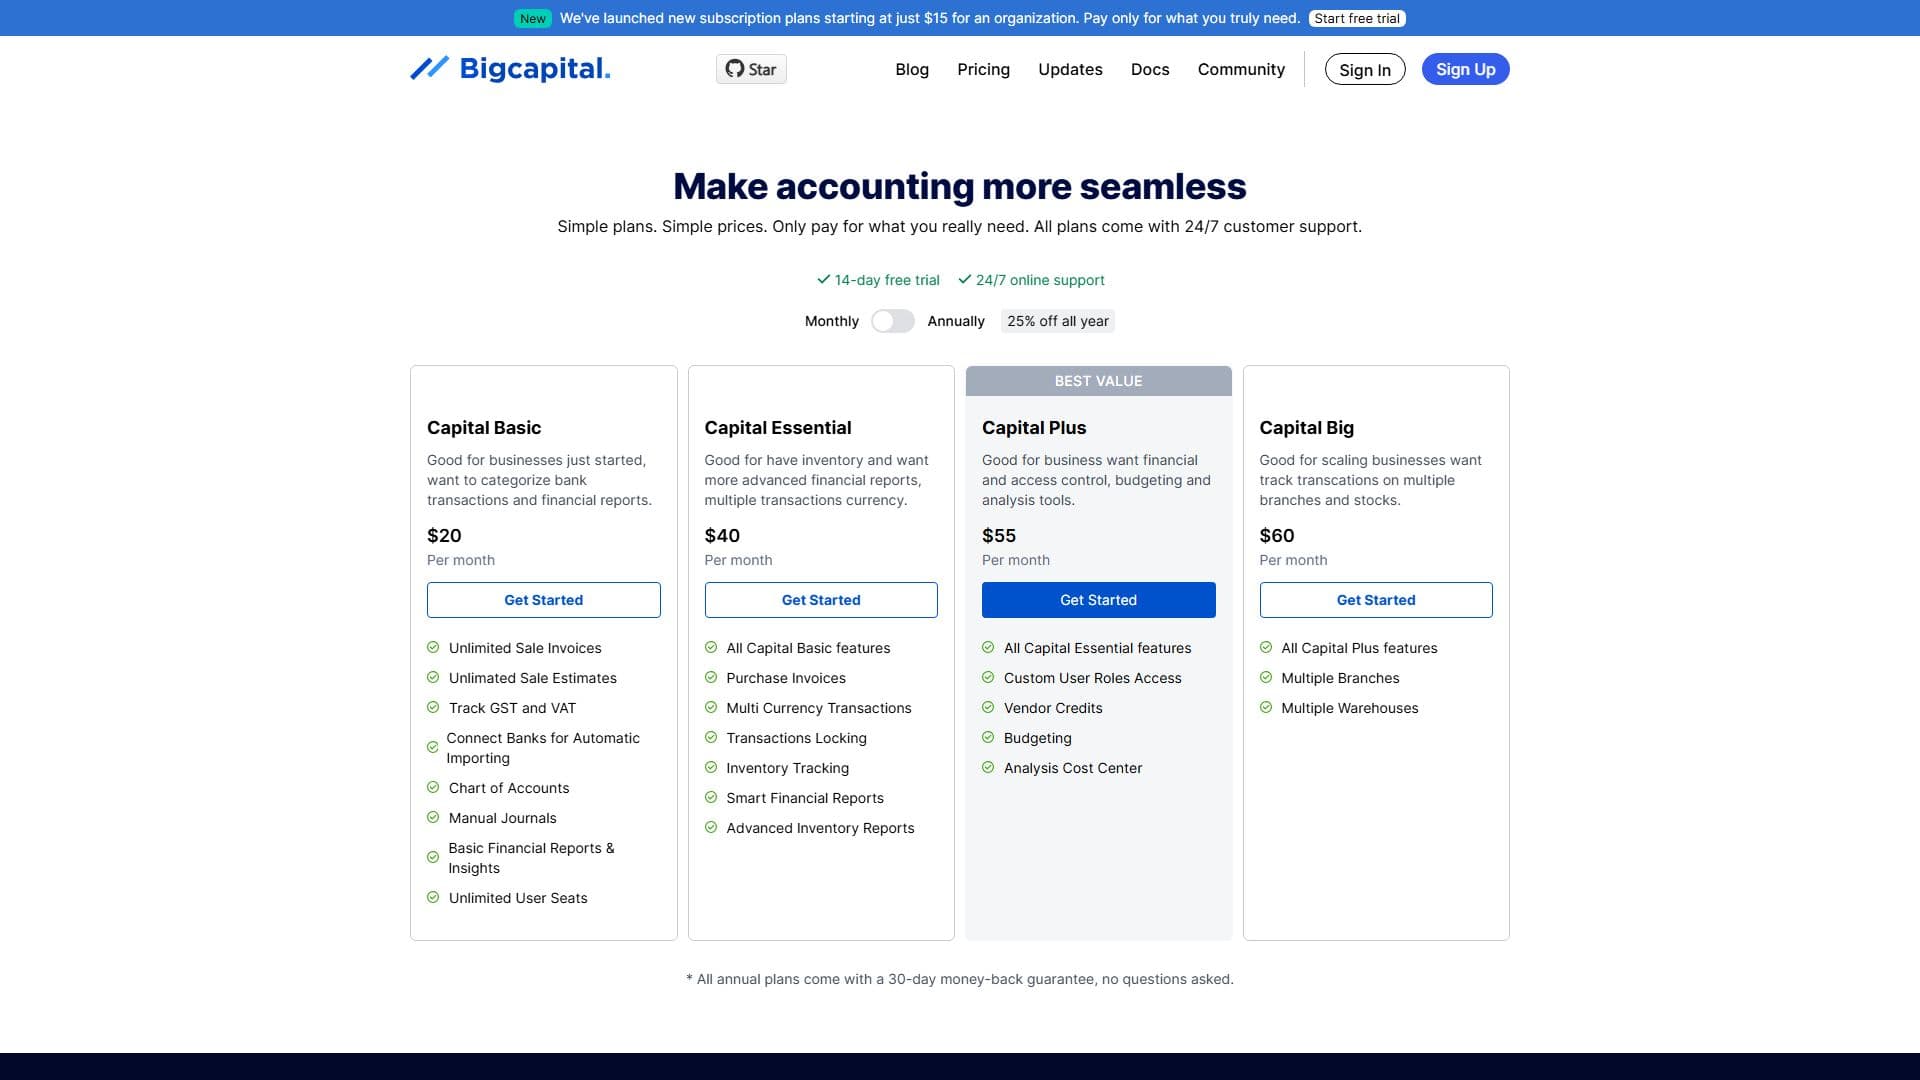1920x1080 pixels.
Task: Click check icon beside Purchase Invoices
Action: pyautogui.click(x=711, y=677)
